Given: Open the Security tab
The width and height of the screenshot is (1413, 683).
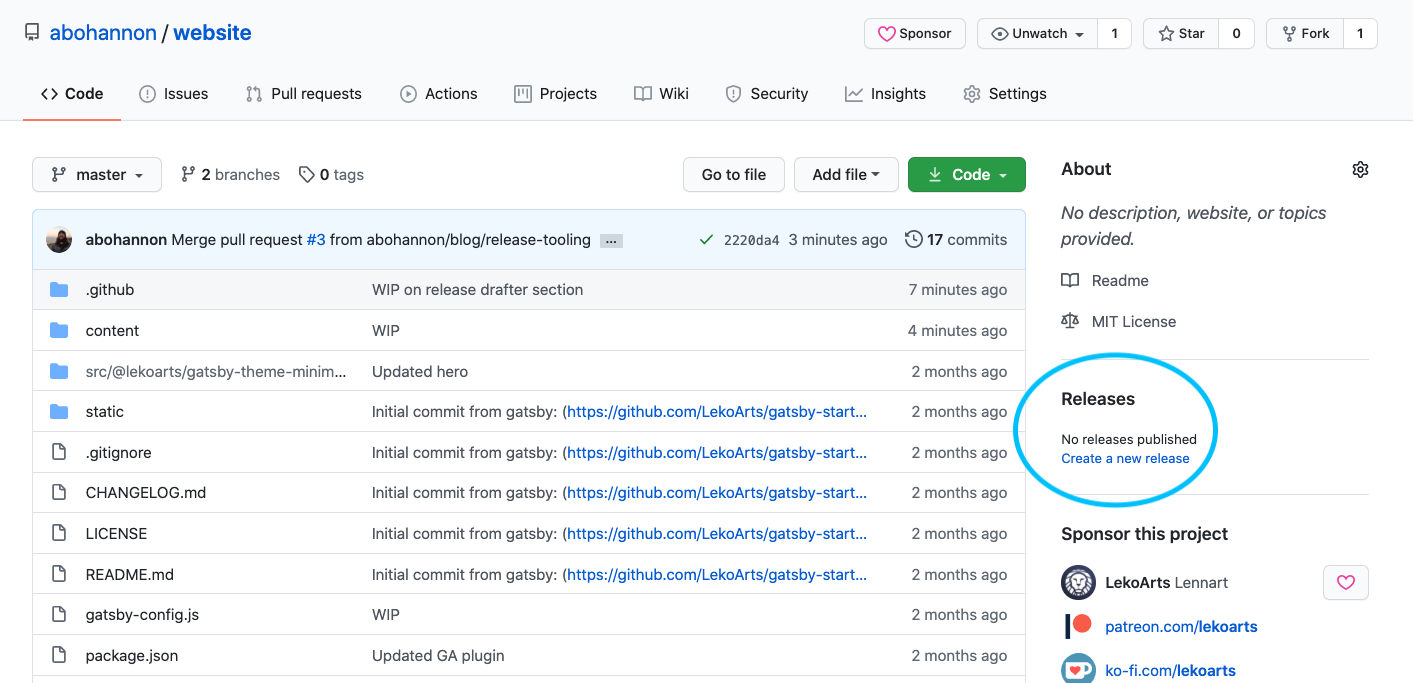Looking at the screenshot, I should coord(766,93).
